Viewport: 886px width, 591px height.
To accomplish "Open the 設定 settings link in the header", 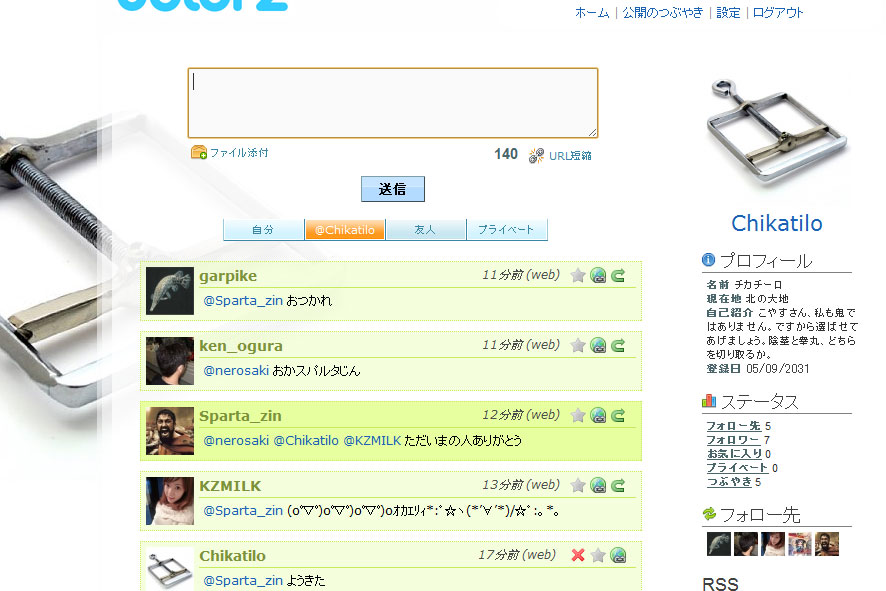I will tap(728, 13).
